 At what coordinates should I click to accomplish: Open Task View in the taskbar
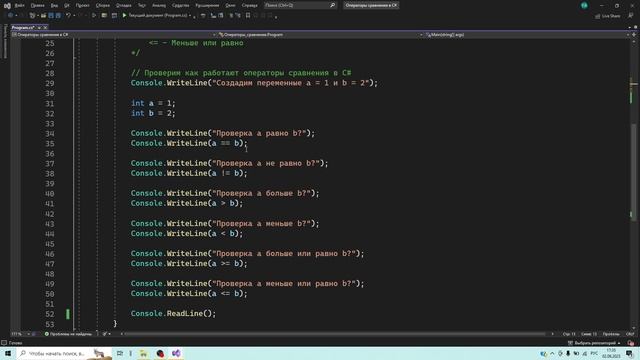point(120,353)
